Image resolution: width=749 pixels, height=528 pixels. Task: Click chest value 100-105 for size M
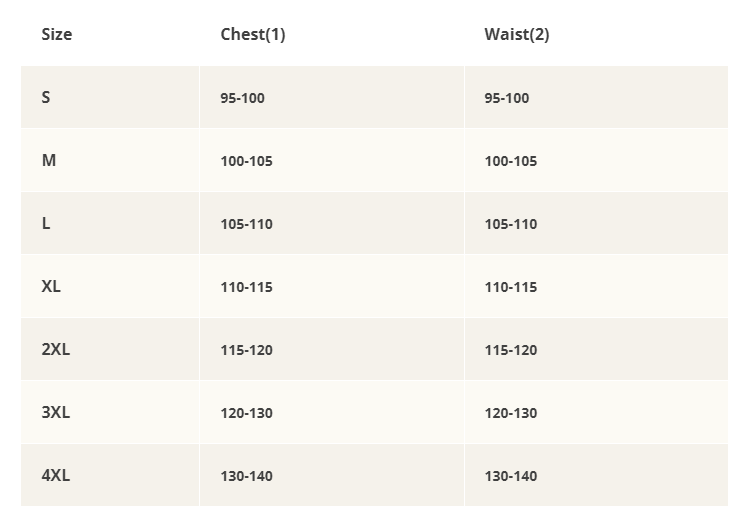coord(246,161)
